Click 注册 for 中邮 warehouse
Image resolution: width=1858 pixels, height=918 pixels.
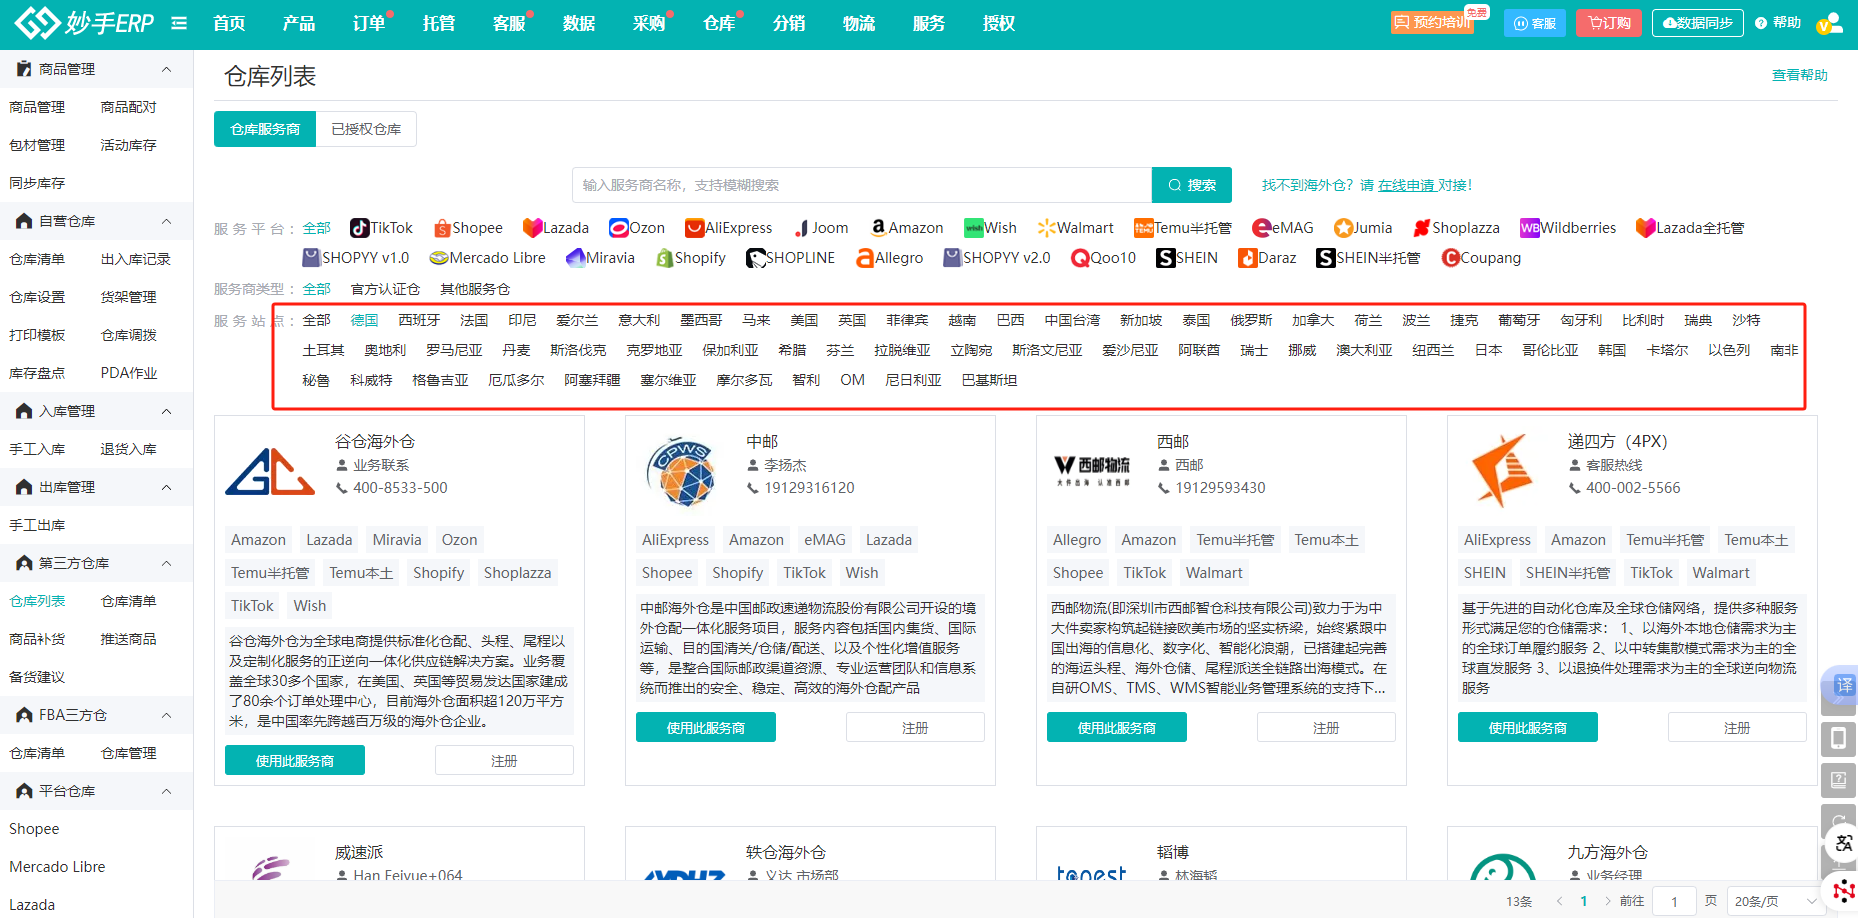pos(915,728)
